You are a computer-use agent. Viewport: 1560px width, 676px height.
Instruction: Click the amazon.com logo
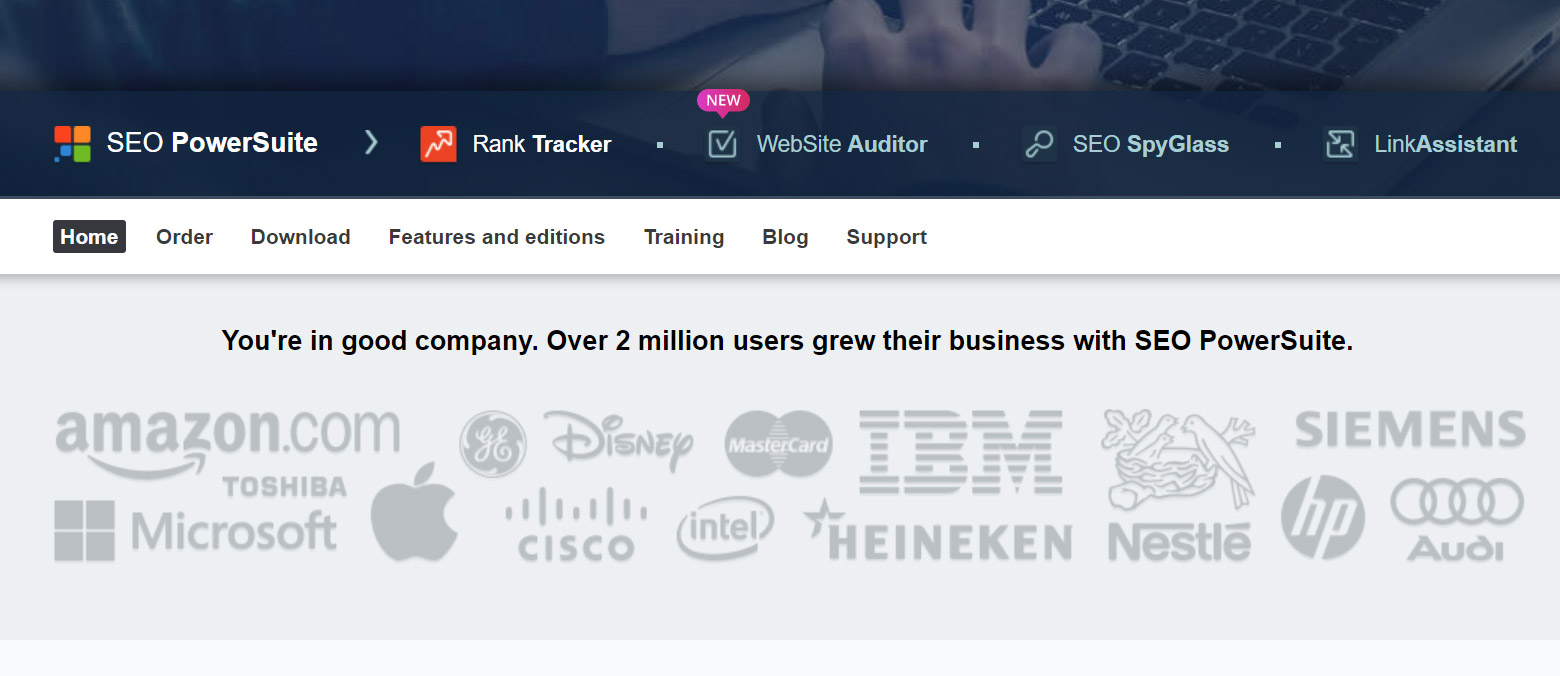coord(227,440)
